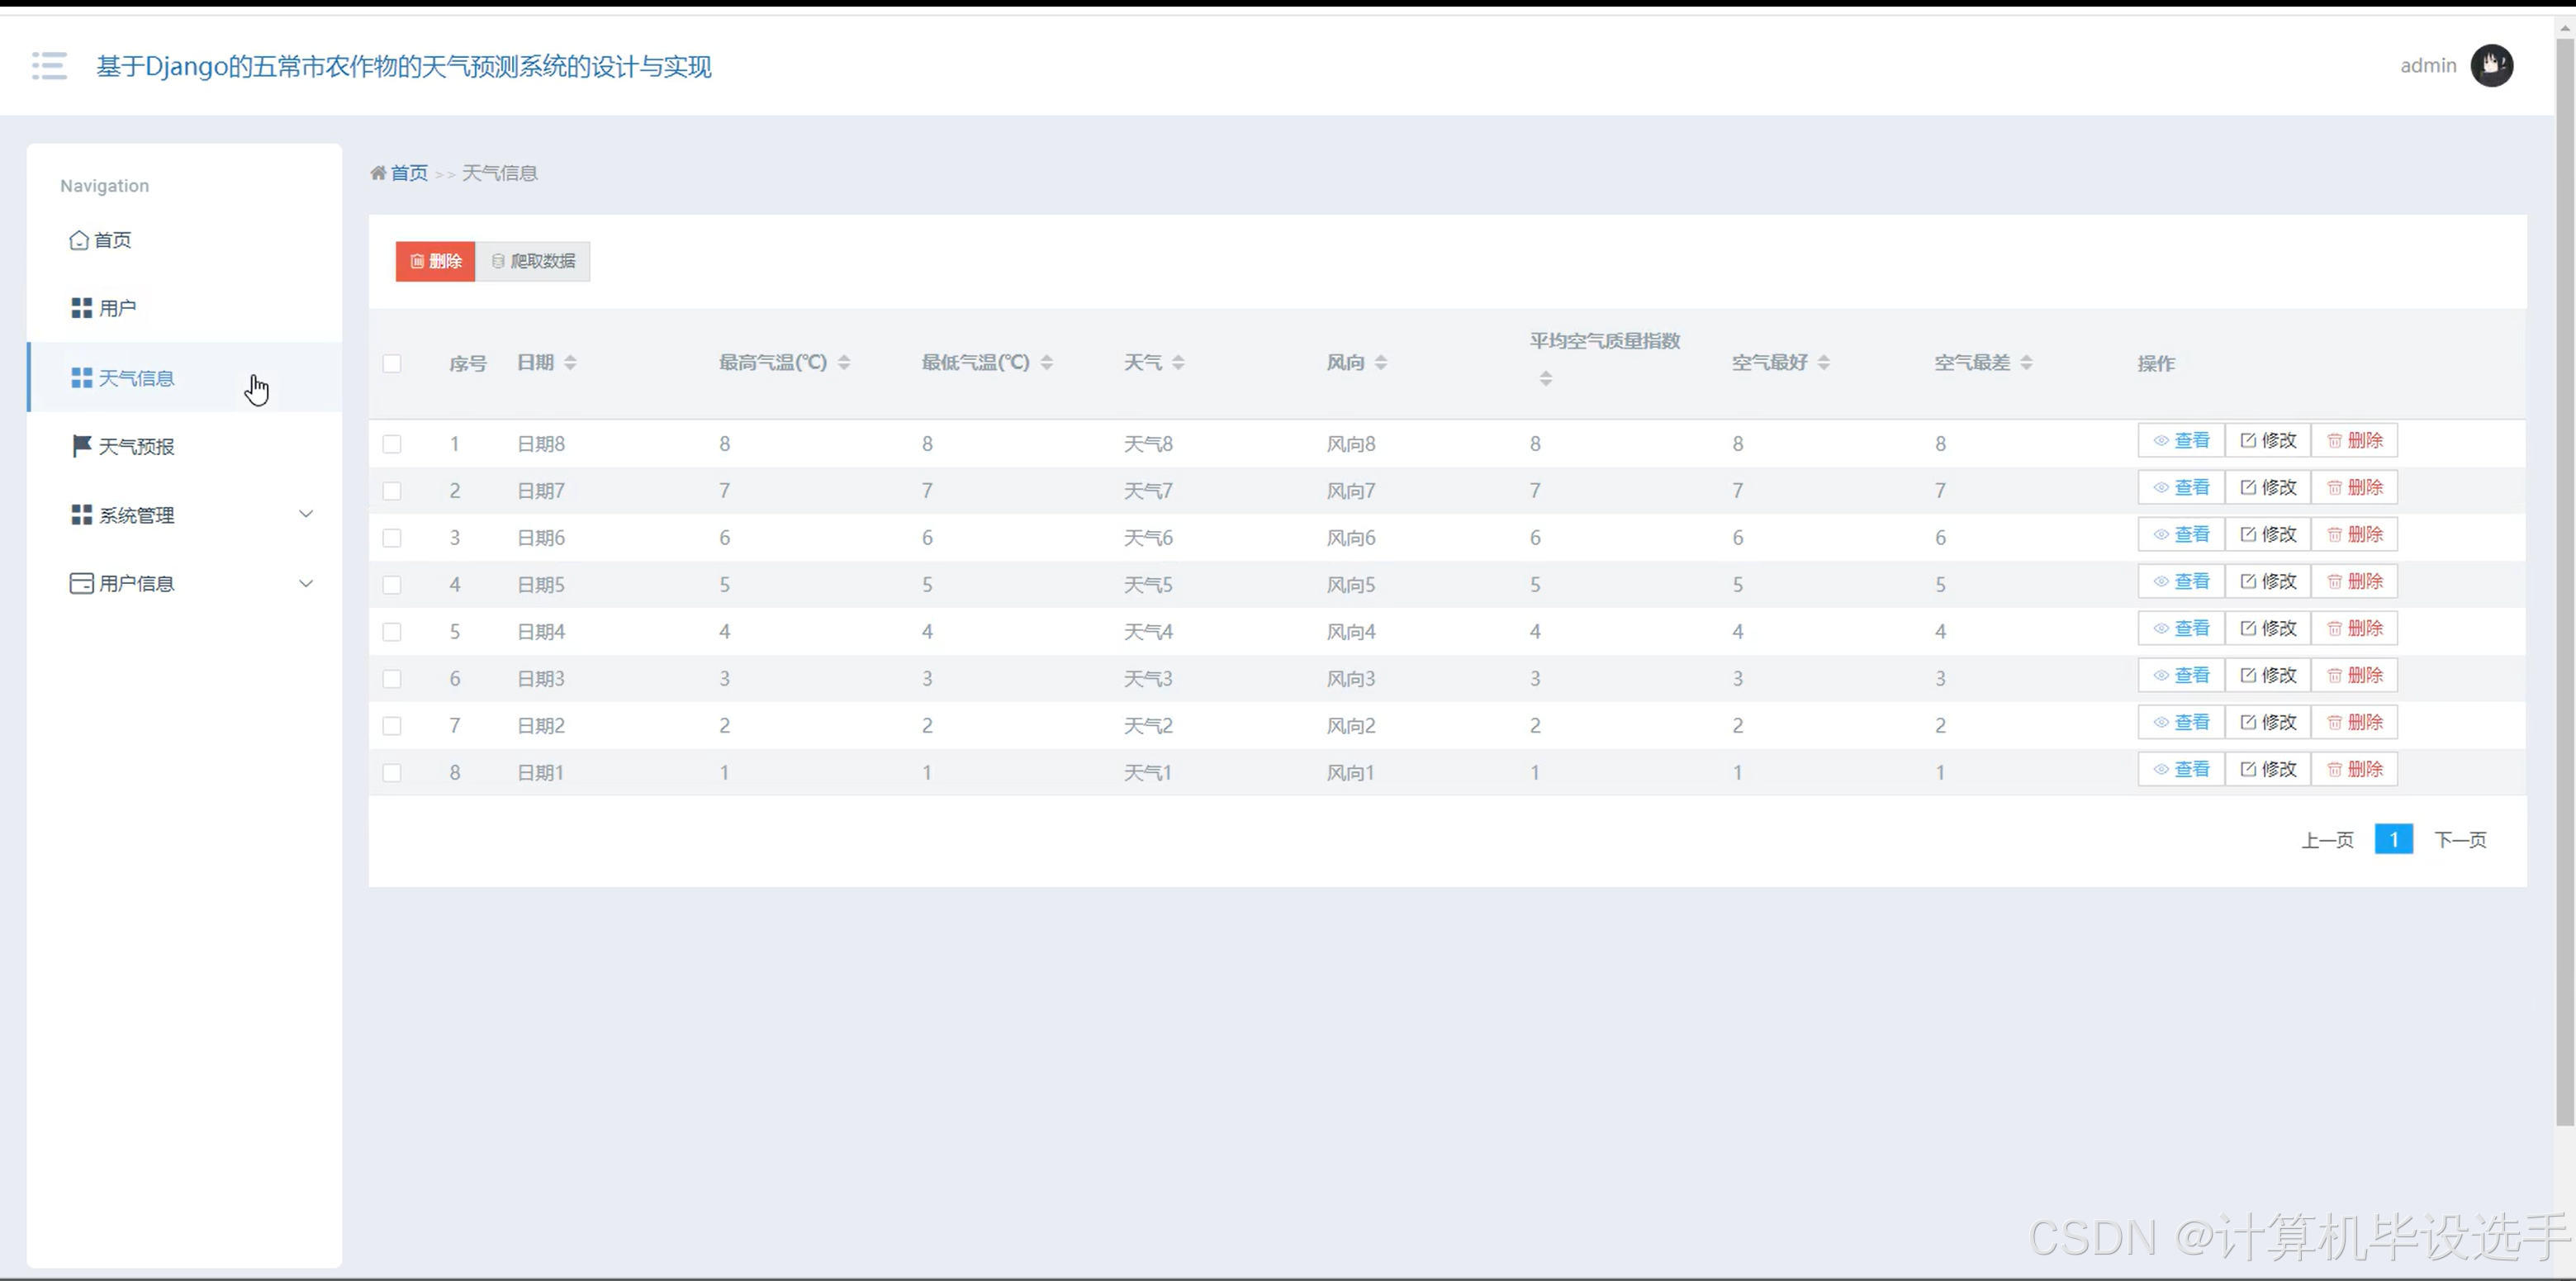Viewport: 2576px width, 1281px height.
Task: Open the 天气预报 navigation item
Action: click(x=136, y=447)
